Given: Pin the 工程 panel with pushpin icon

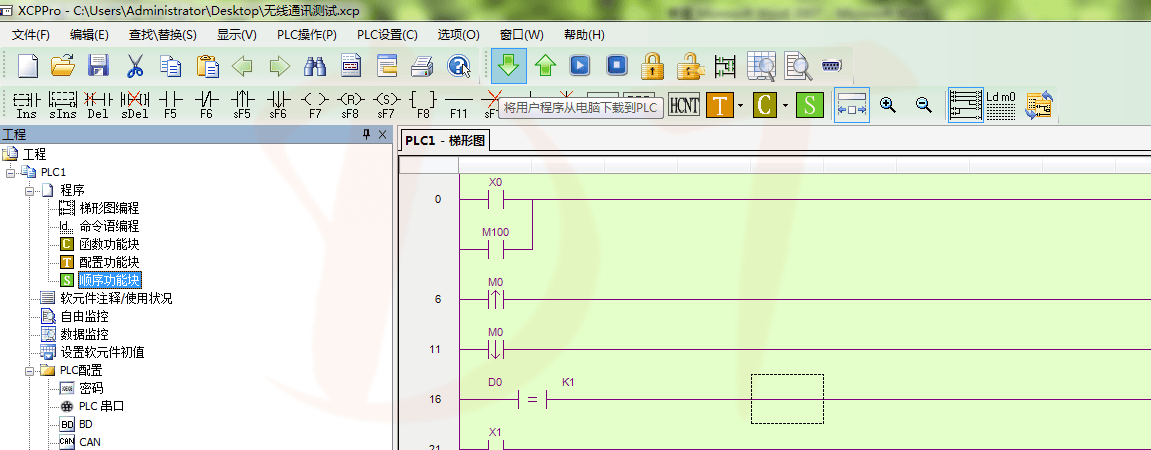Looking at the screenshot, I should point(366,134).
